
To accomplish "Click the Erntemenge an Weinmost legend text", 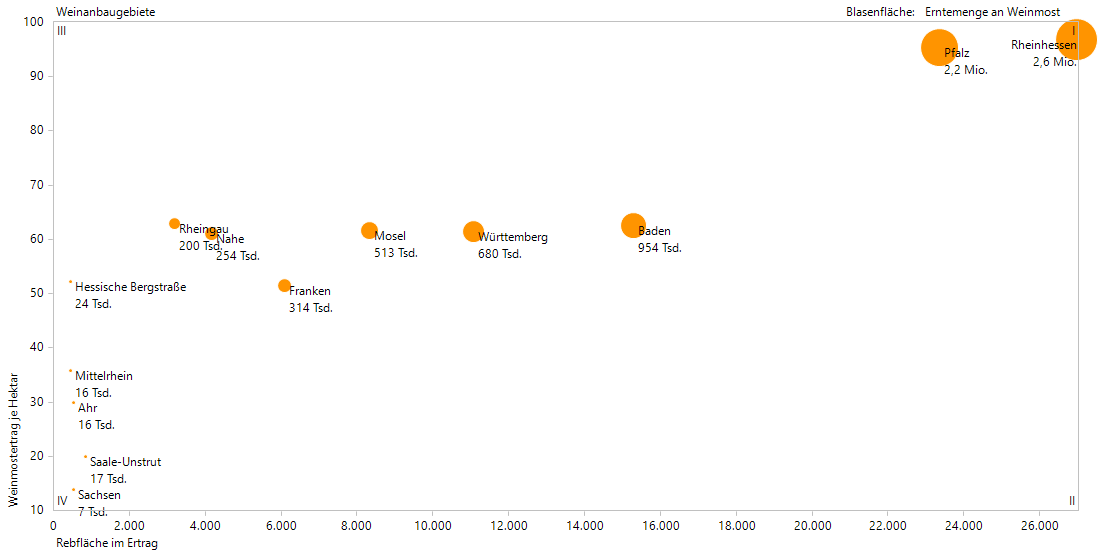I will [993, 11].
